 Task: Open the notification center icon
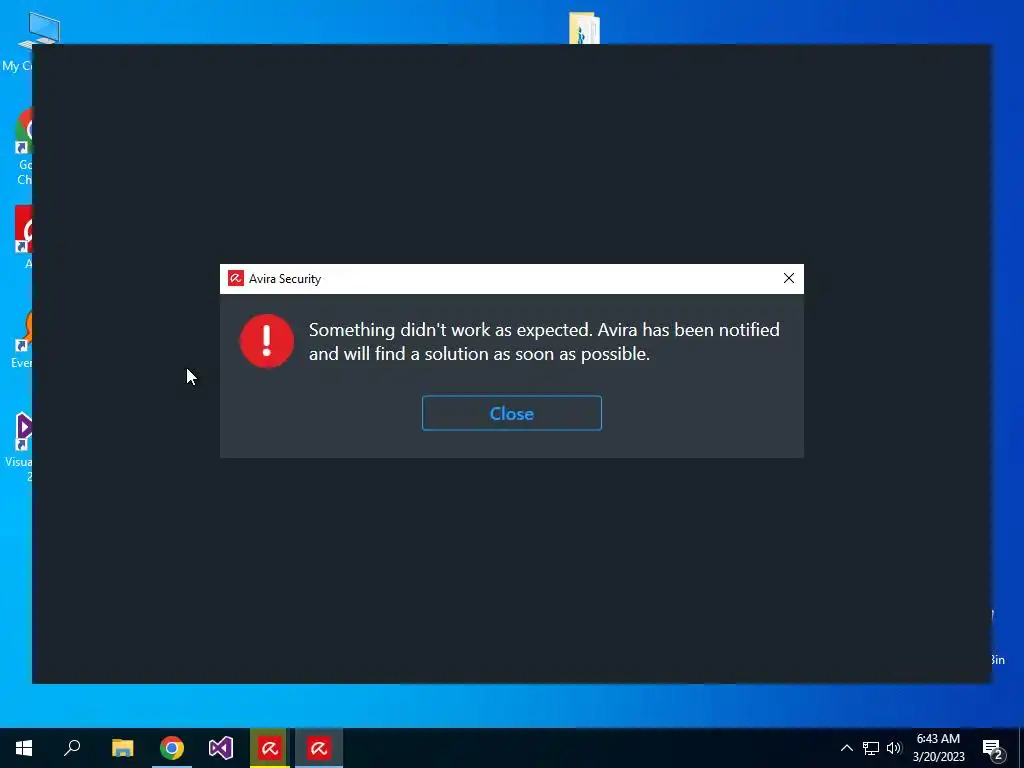click(x=993, y=748)
